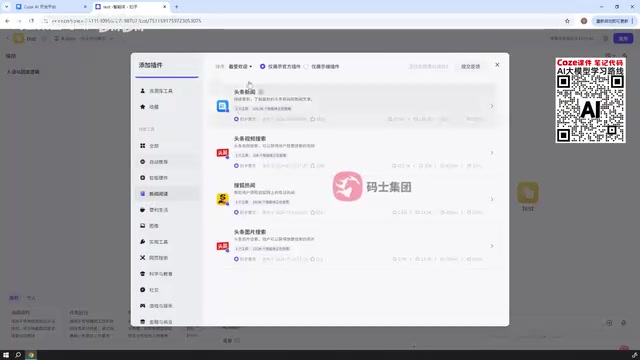Favorite star on the 头条新闻 row
This screenshot has width=640, height=360.
[313, 119]
